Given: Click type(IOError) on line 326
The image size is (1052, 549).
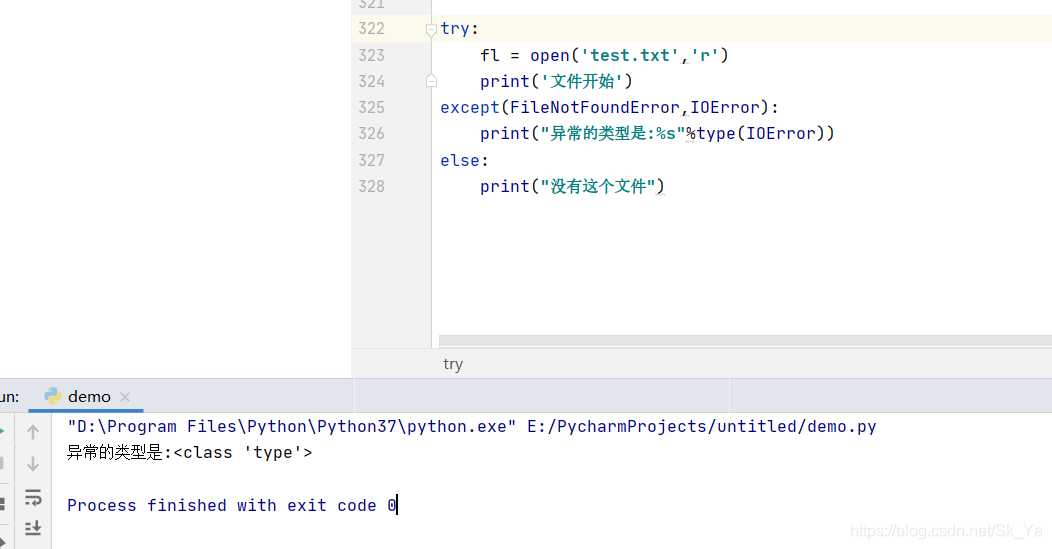Looking at the screenshot, I should tap(761, 134).
